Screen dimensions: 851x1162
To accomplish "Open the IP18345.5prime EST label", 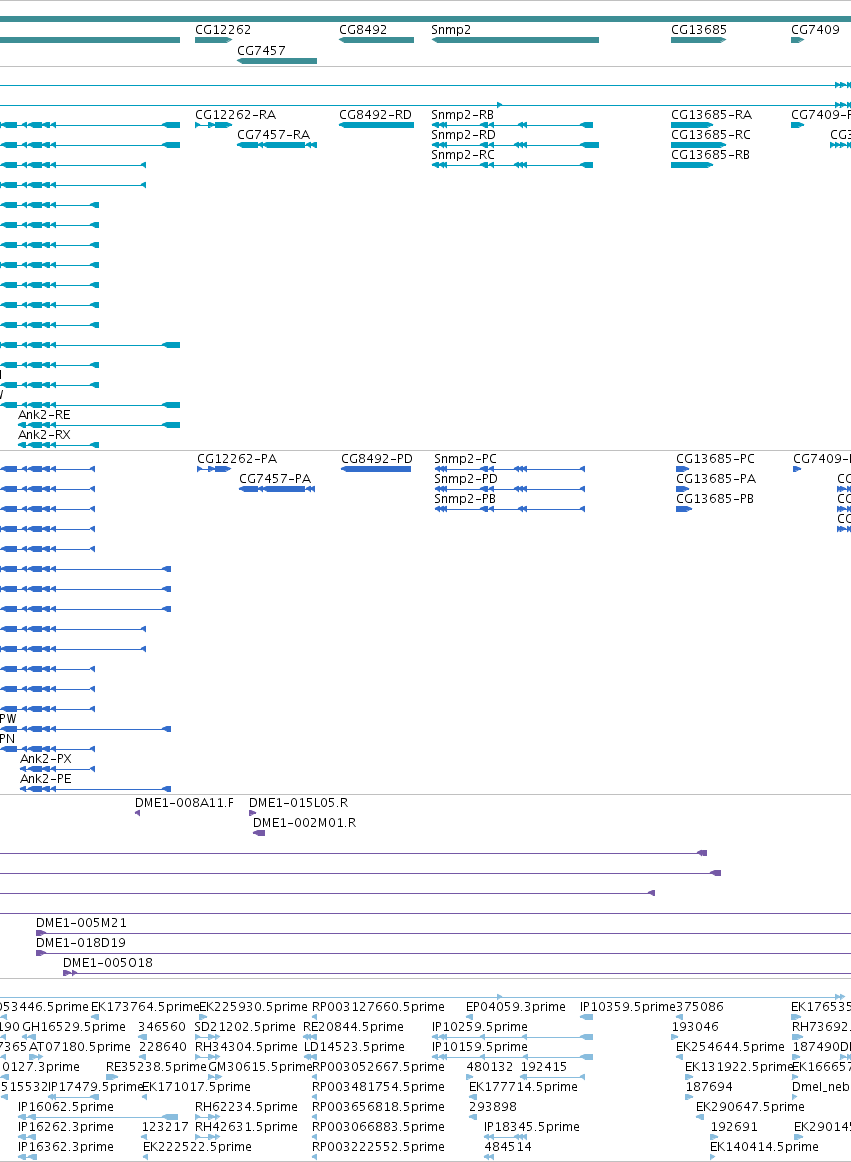I will pyautogui.click(x=532, y=1127).
